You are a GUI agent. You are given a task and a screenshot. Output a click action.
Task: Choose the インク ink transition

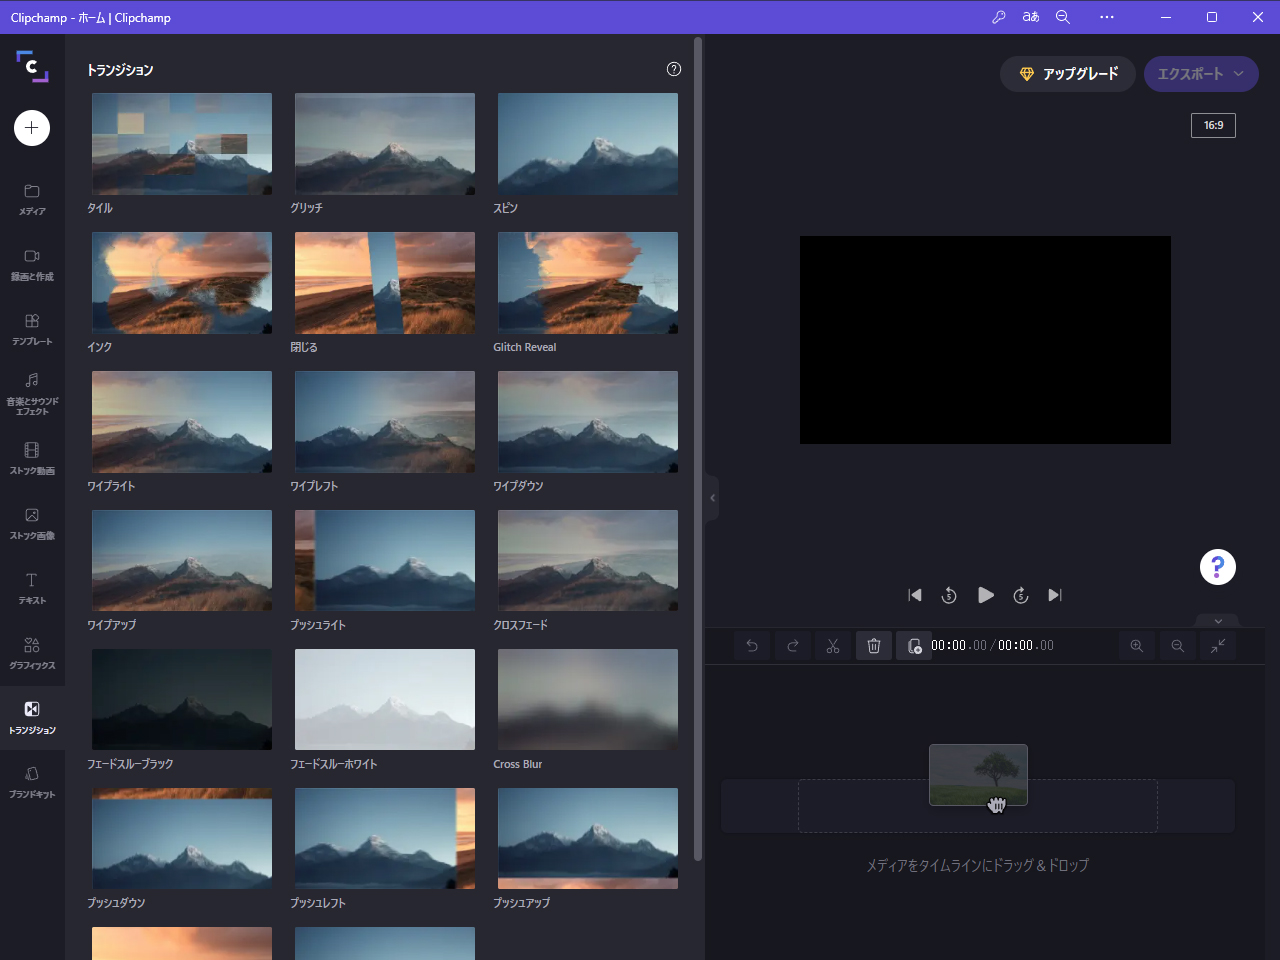pos(182,283)
